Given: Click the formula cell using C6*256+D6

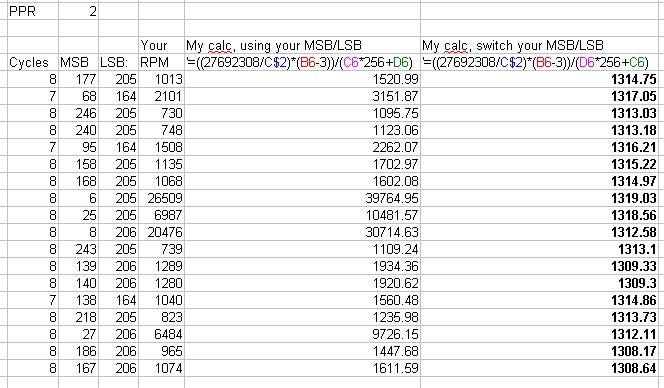Looking at the screenshot, I should coord(302,62).
